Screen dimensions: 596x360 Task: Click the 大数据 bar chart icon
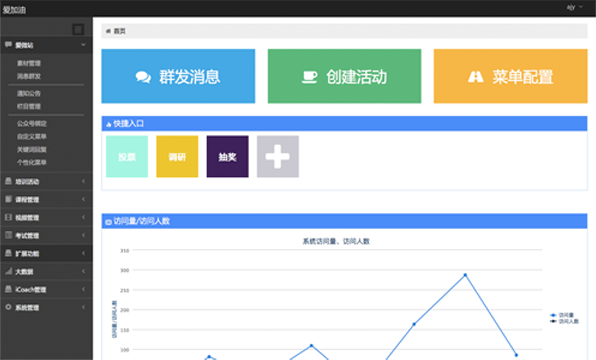(x=8, y=271)
